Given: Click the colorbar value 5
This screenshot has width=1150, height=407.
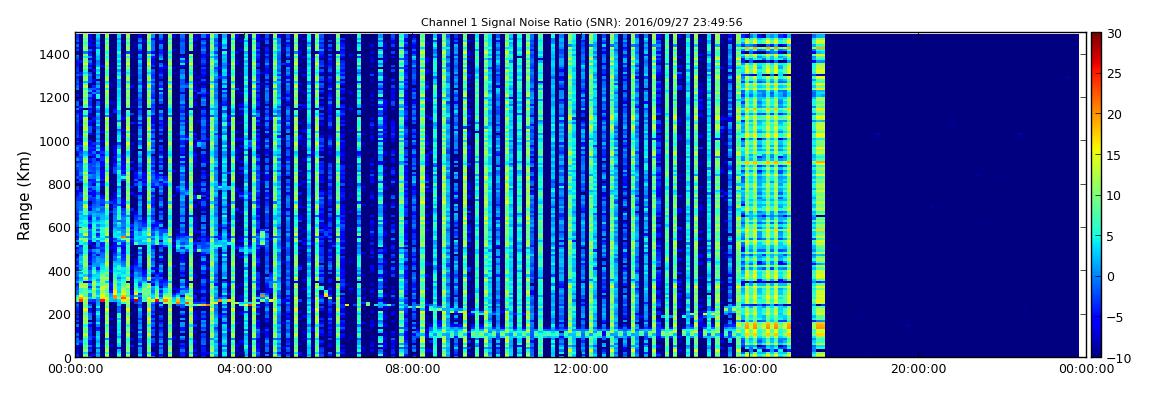Looking at the screenshot, I should pos(1111,236).
